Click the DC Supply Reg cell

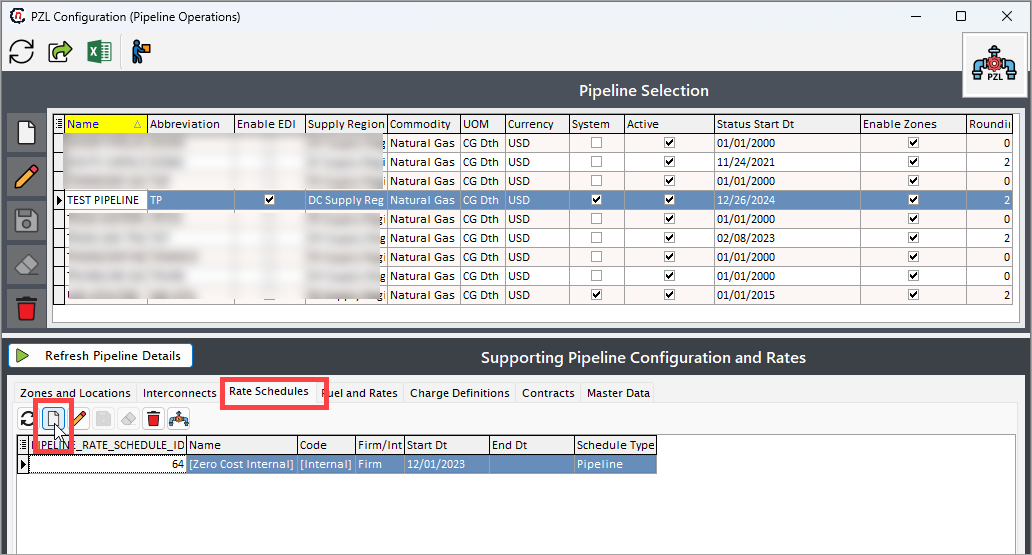click(x=346, y=199)
